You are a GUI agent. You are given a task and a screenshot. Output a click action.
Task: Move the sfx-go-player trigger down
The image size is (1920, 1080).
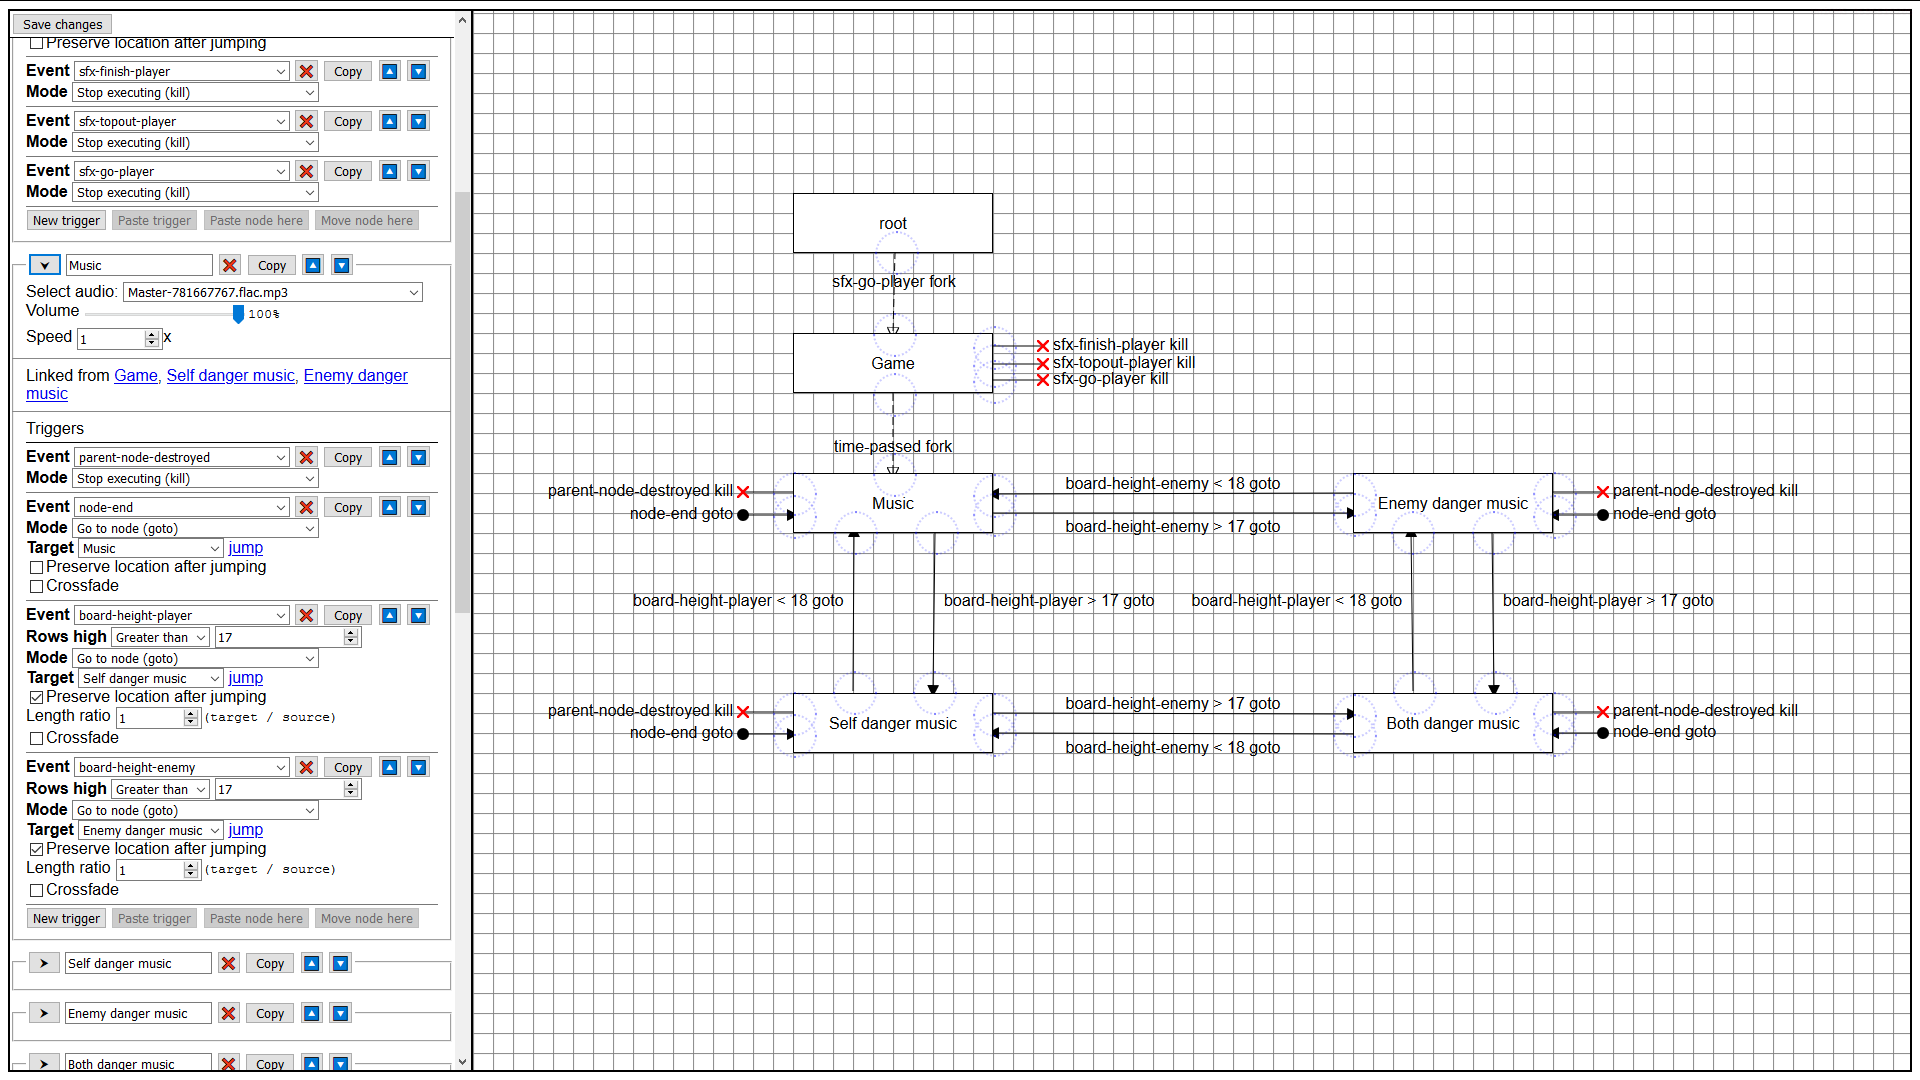pyautogui.click(x=419, y=171)
